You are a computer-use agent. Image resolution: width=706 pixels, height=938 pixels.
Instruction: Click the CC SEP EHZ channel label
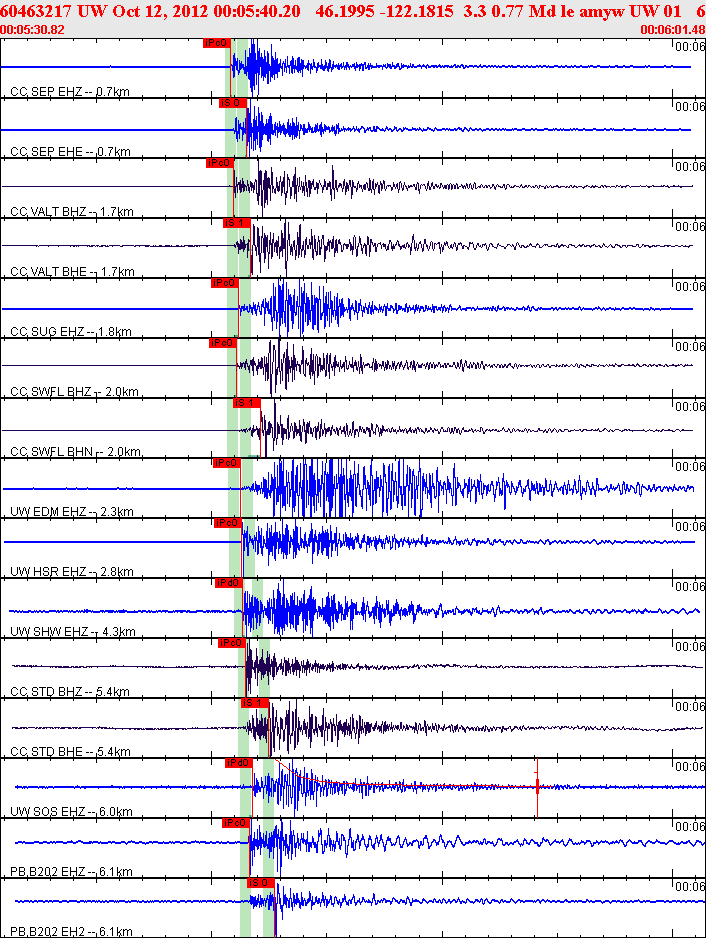70,92
